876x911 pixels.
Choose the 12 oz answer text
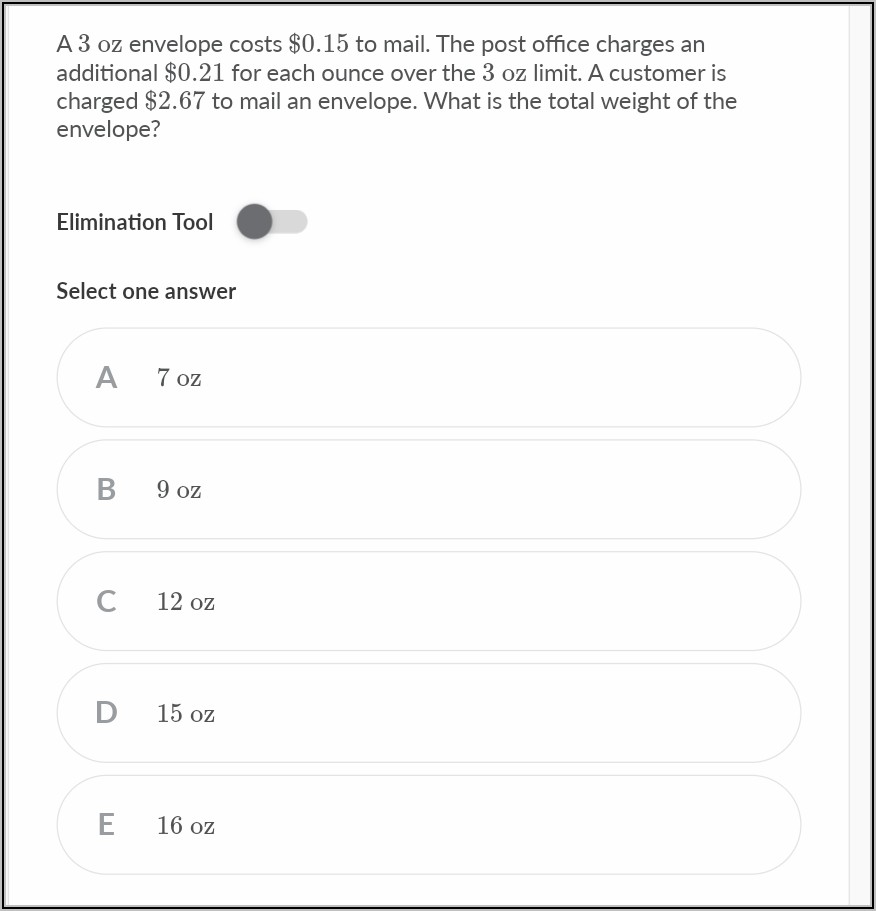click(185, 602)
